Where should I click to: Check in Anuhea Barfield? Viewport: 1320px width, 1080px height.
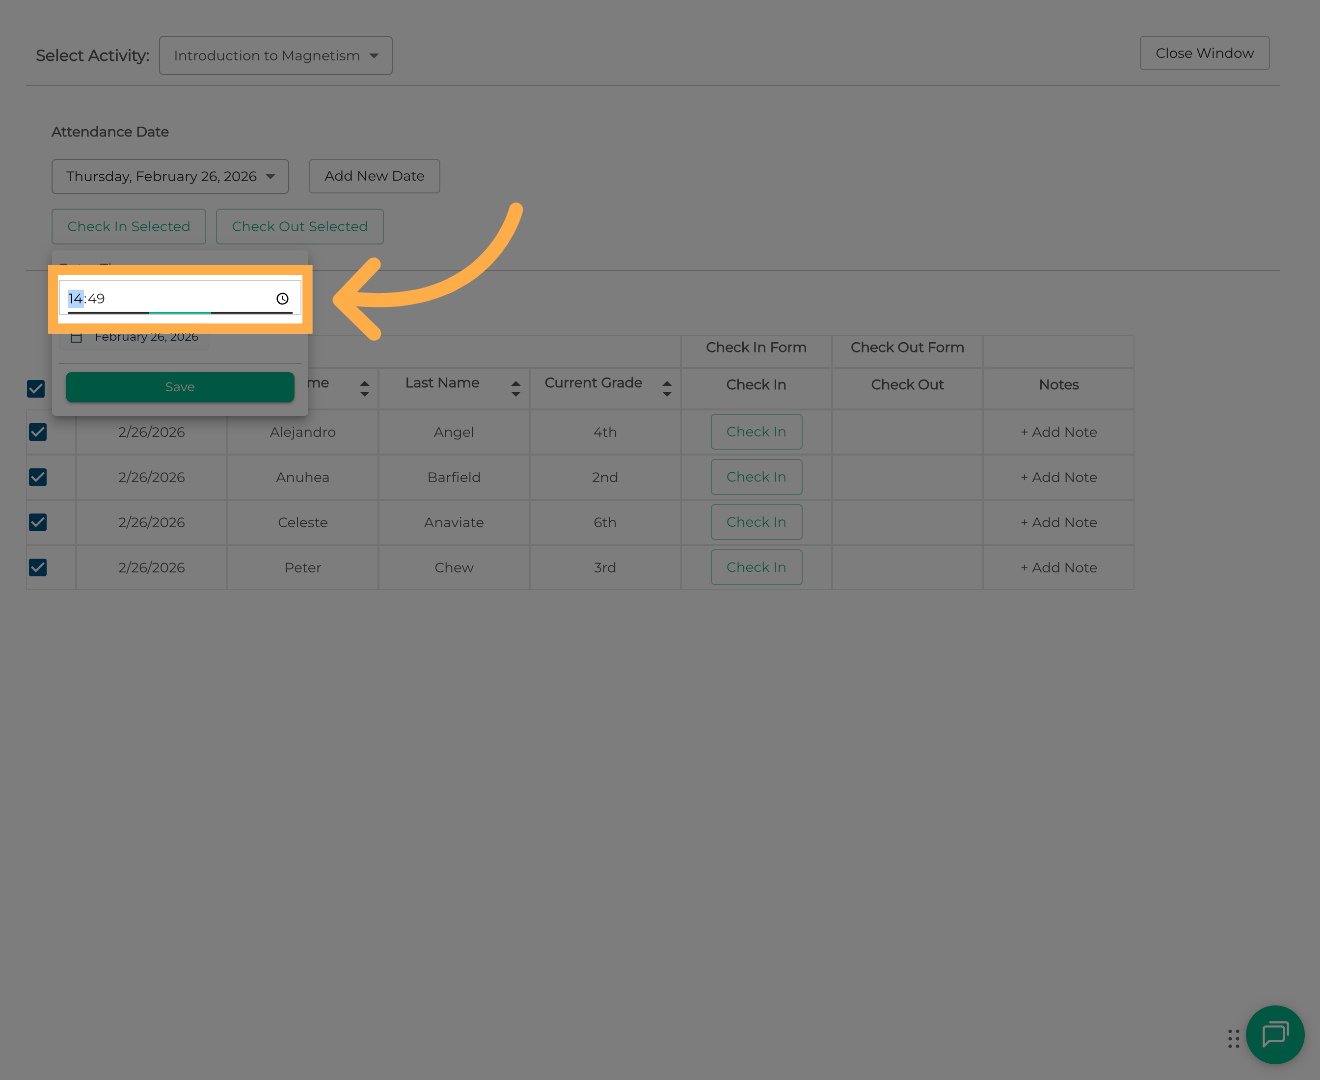pos(756,477)
